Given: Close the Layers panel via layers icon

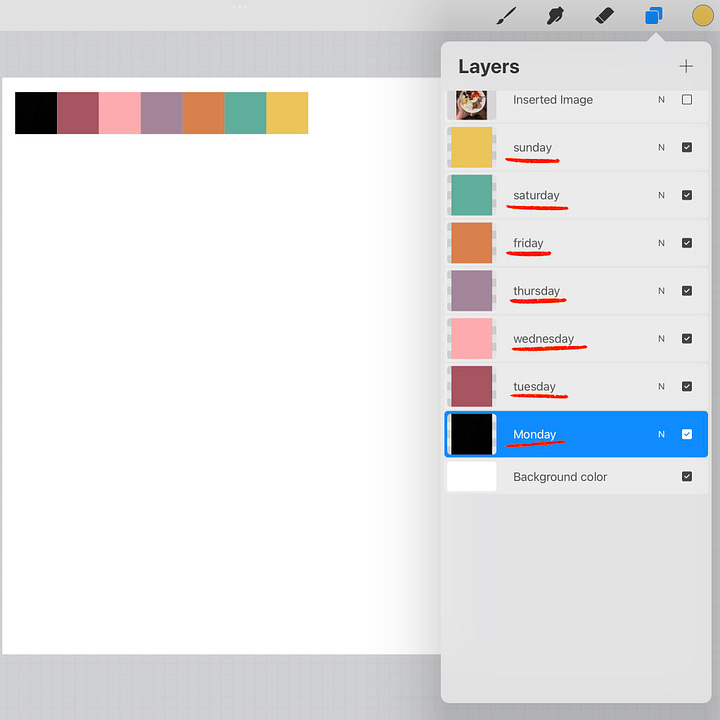Looking at the screenshot, I should (653, 16).
